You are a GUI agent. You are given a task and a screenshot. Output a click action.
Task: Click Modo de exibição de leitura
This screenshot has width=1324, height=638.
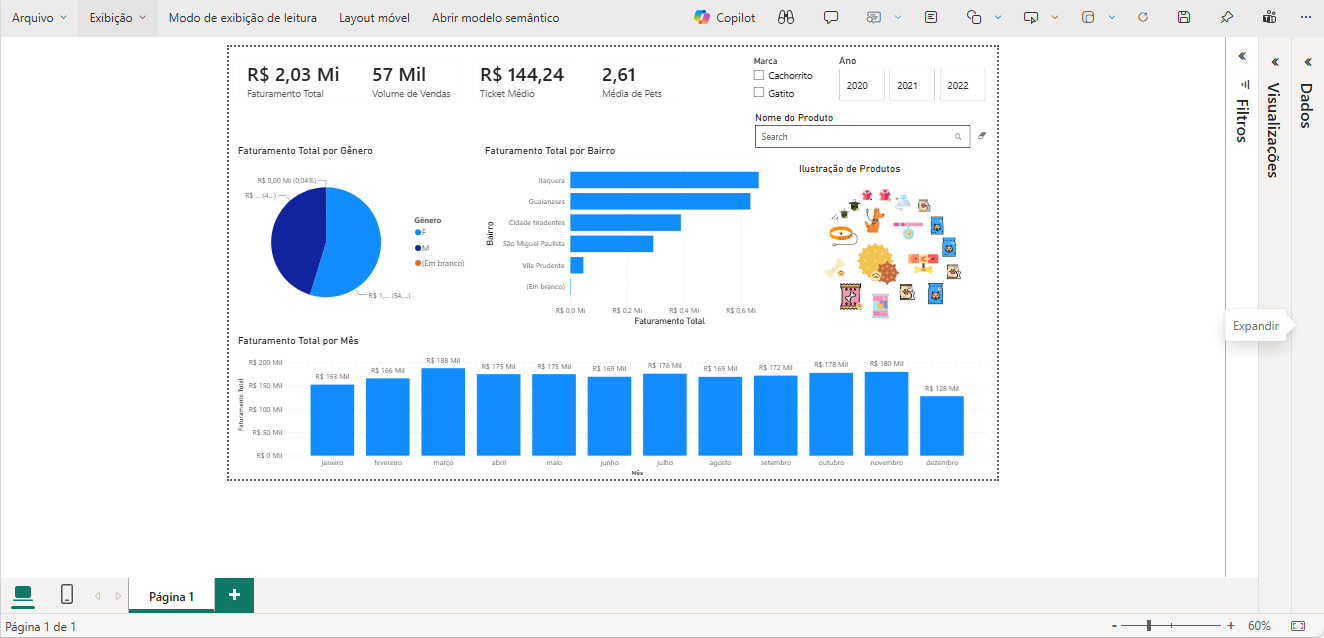tap(243, 18)
